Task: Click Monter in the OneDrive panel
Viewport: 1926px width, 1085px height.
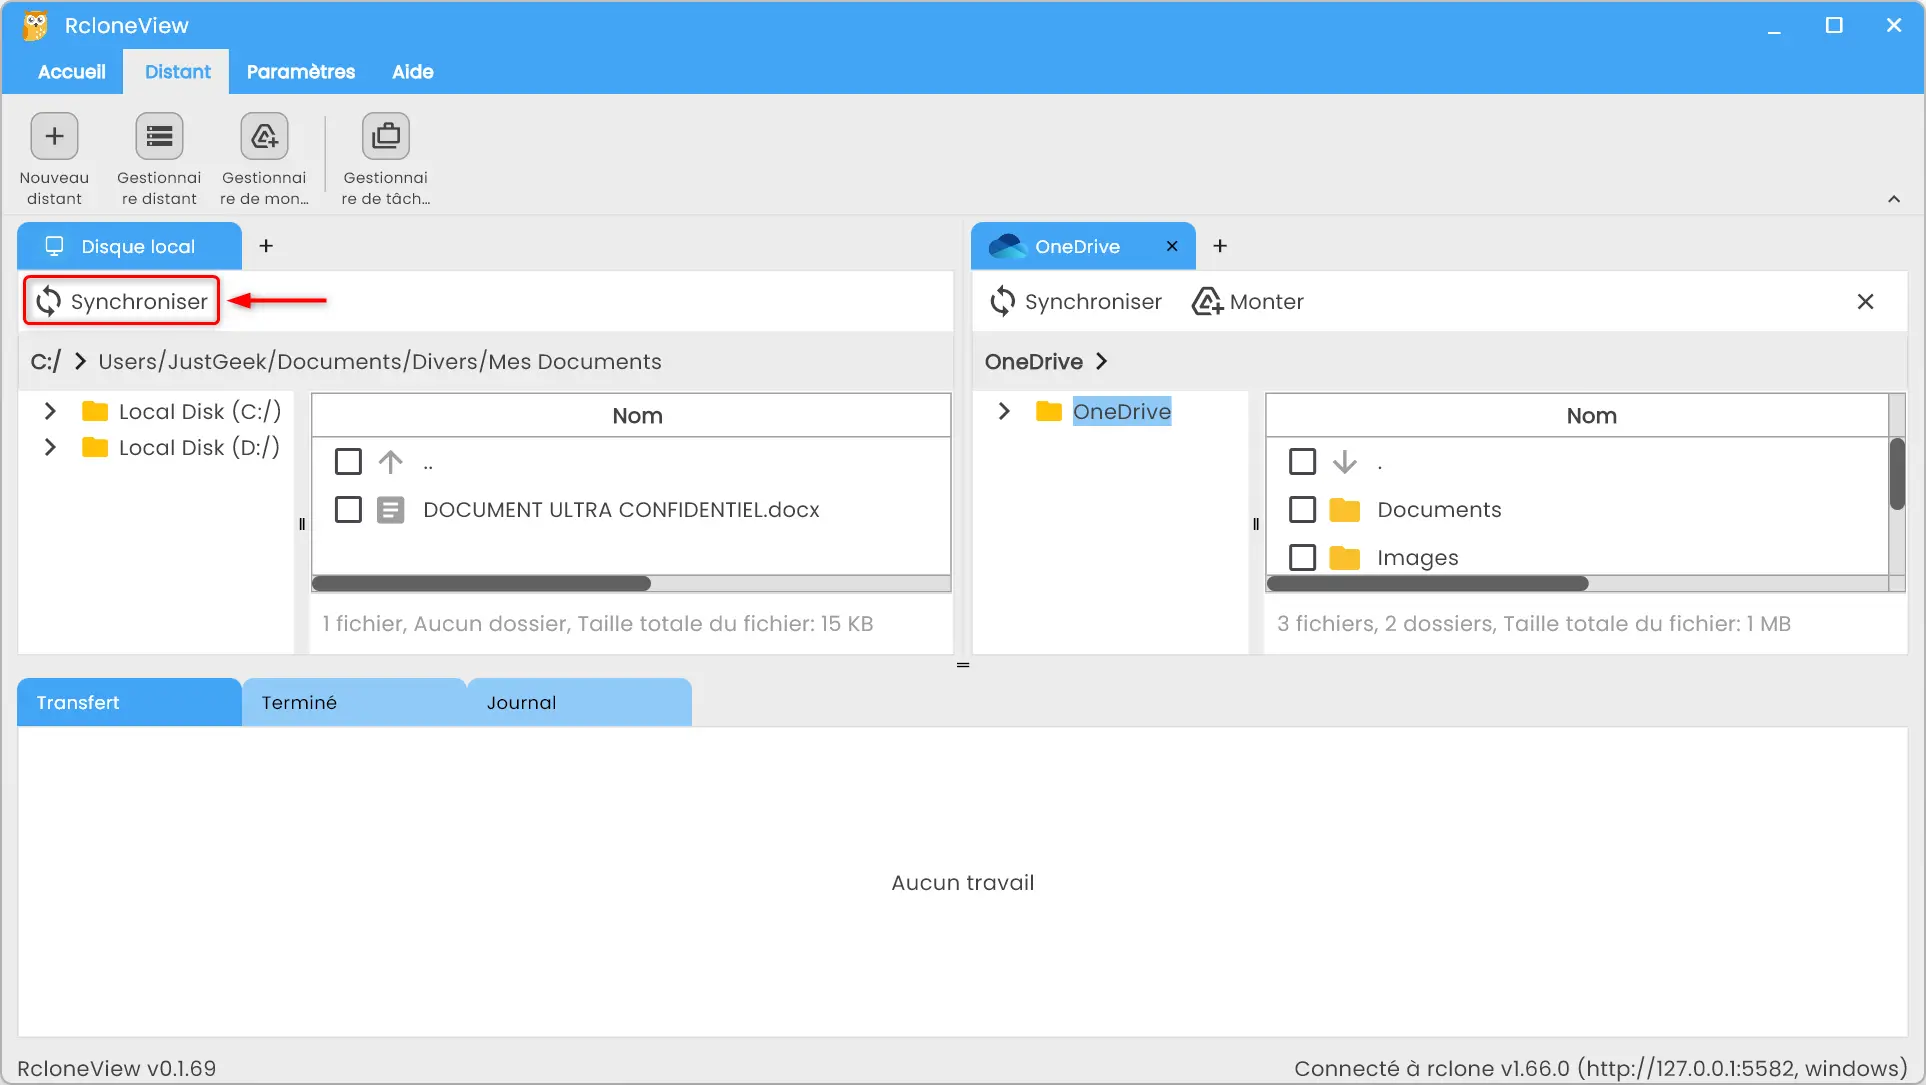Action: (1248, 301)
